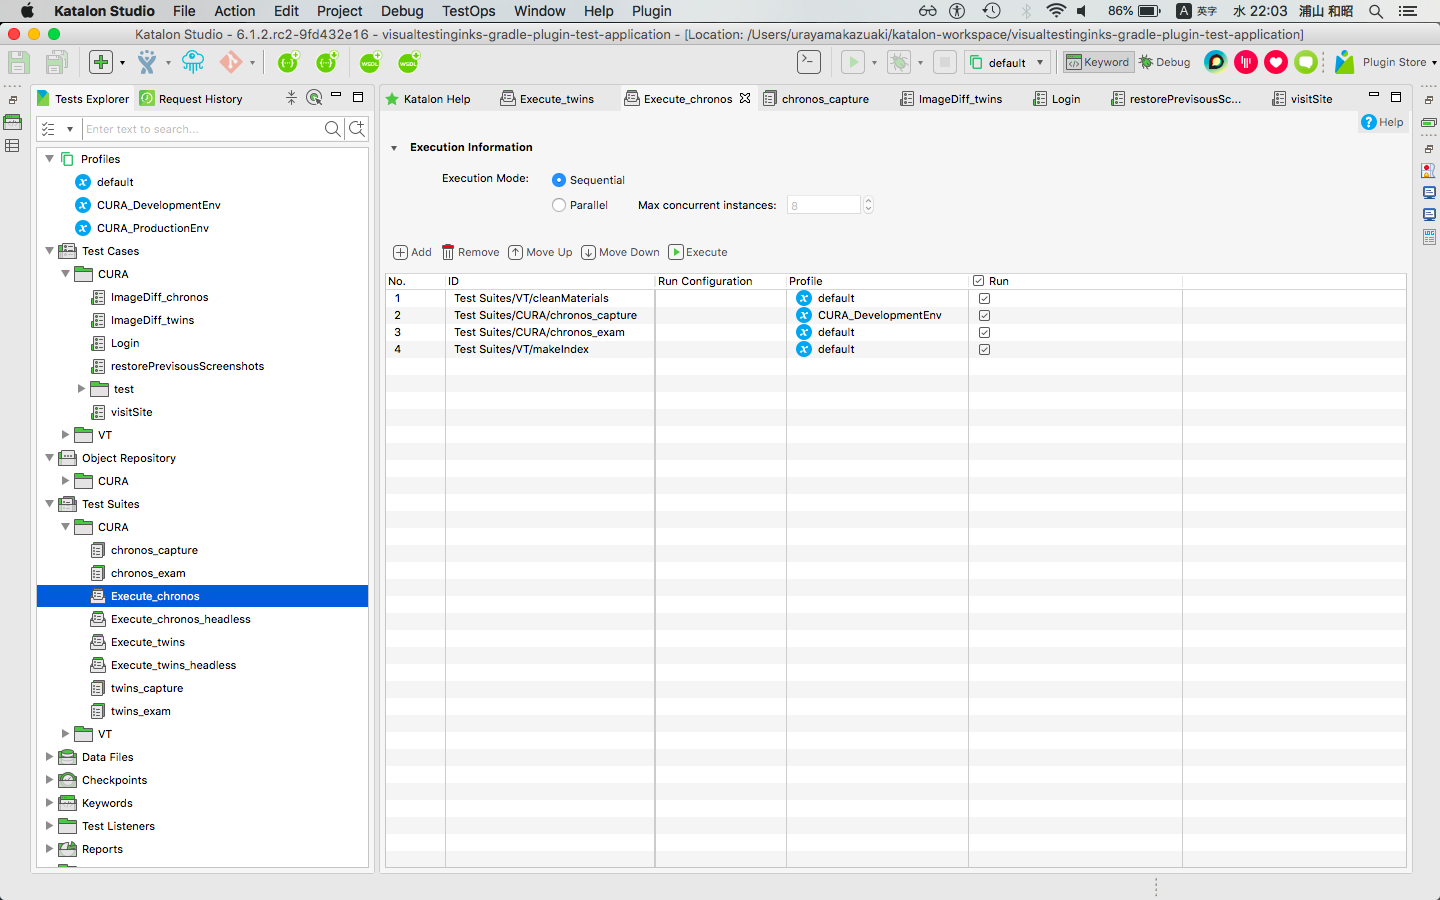Click the Save All toolbar icon
The width and height of the screenshot is (1440, 900).
pos(57,62)
